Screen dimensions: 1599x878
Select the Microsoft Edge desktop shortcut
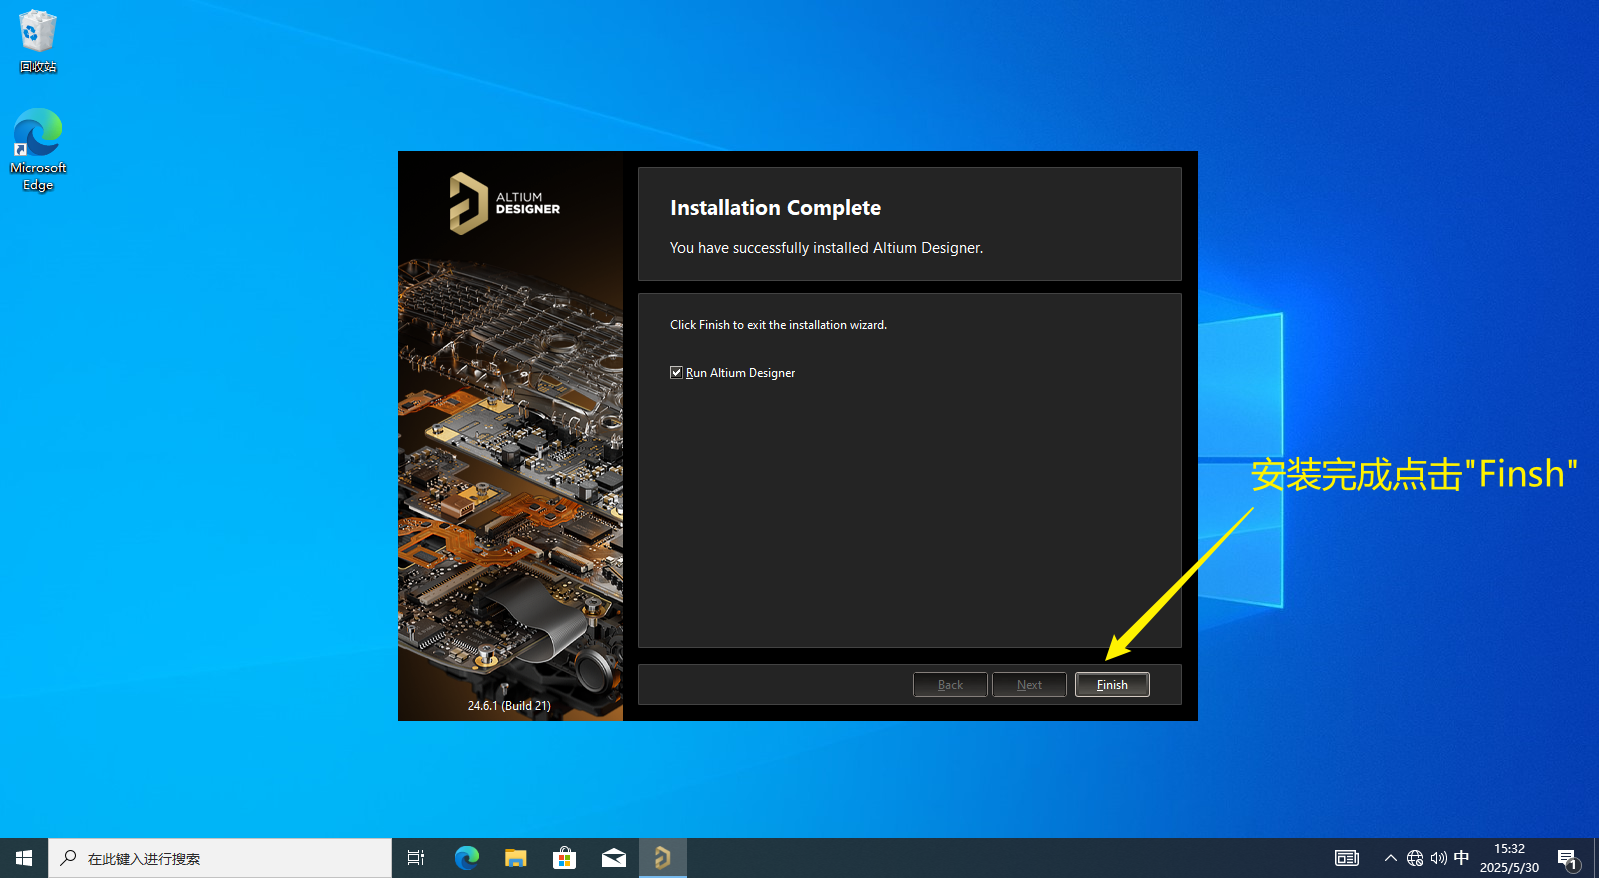pyautogui.click(x=38, y=150)
